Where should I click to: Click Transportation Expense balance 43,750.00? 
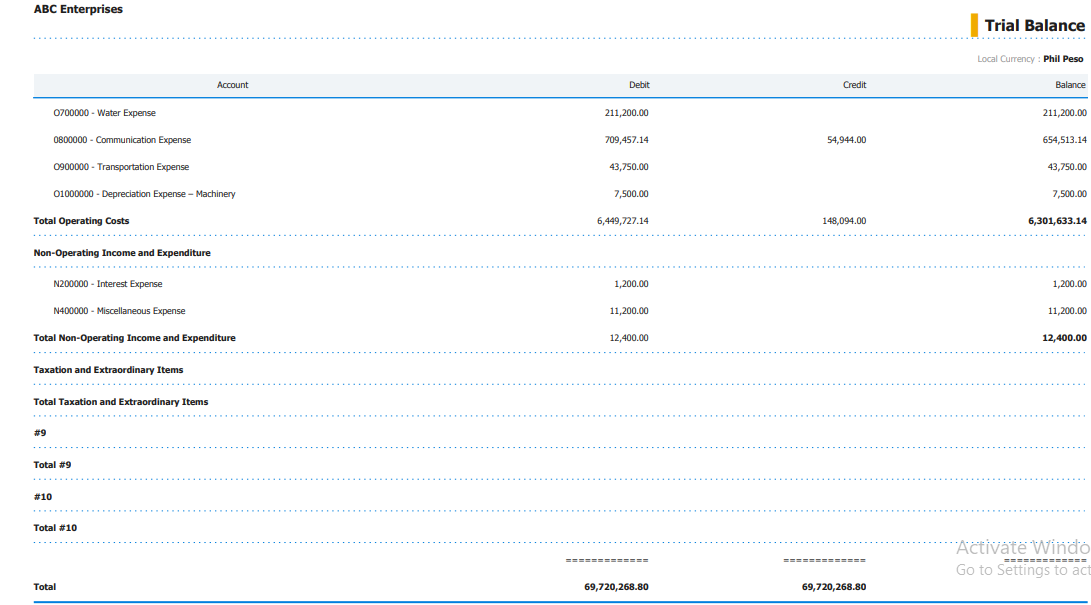1067,167
